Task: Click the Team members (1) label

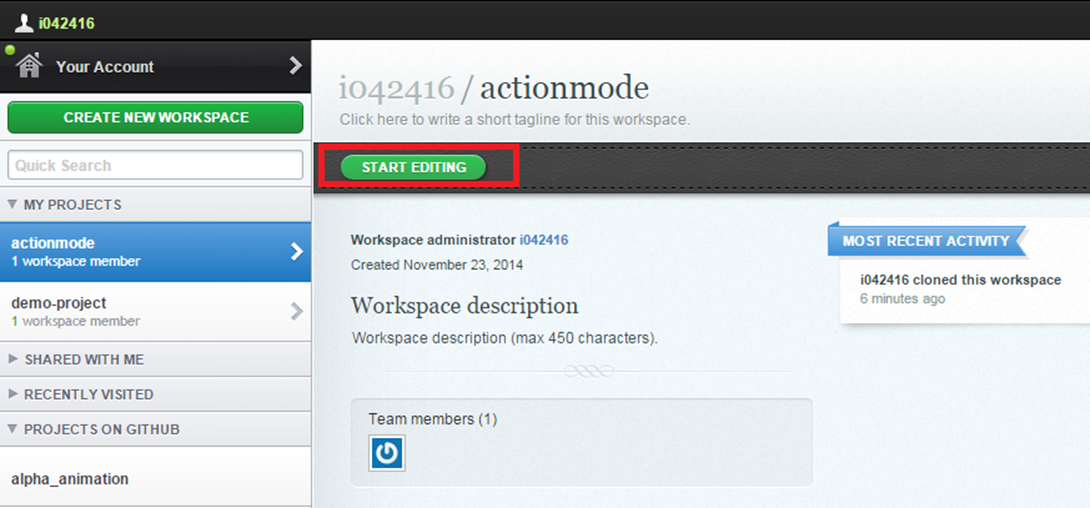Action: pos(433,419)
